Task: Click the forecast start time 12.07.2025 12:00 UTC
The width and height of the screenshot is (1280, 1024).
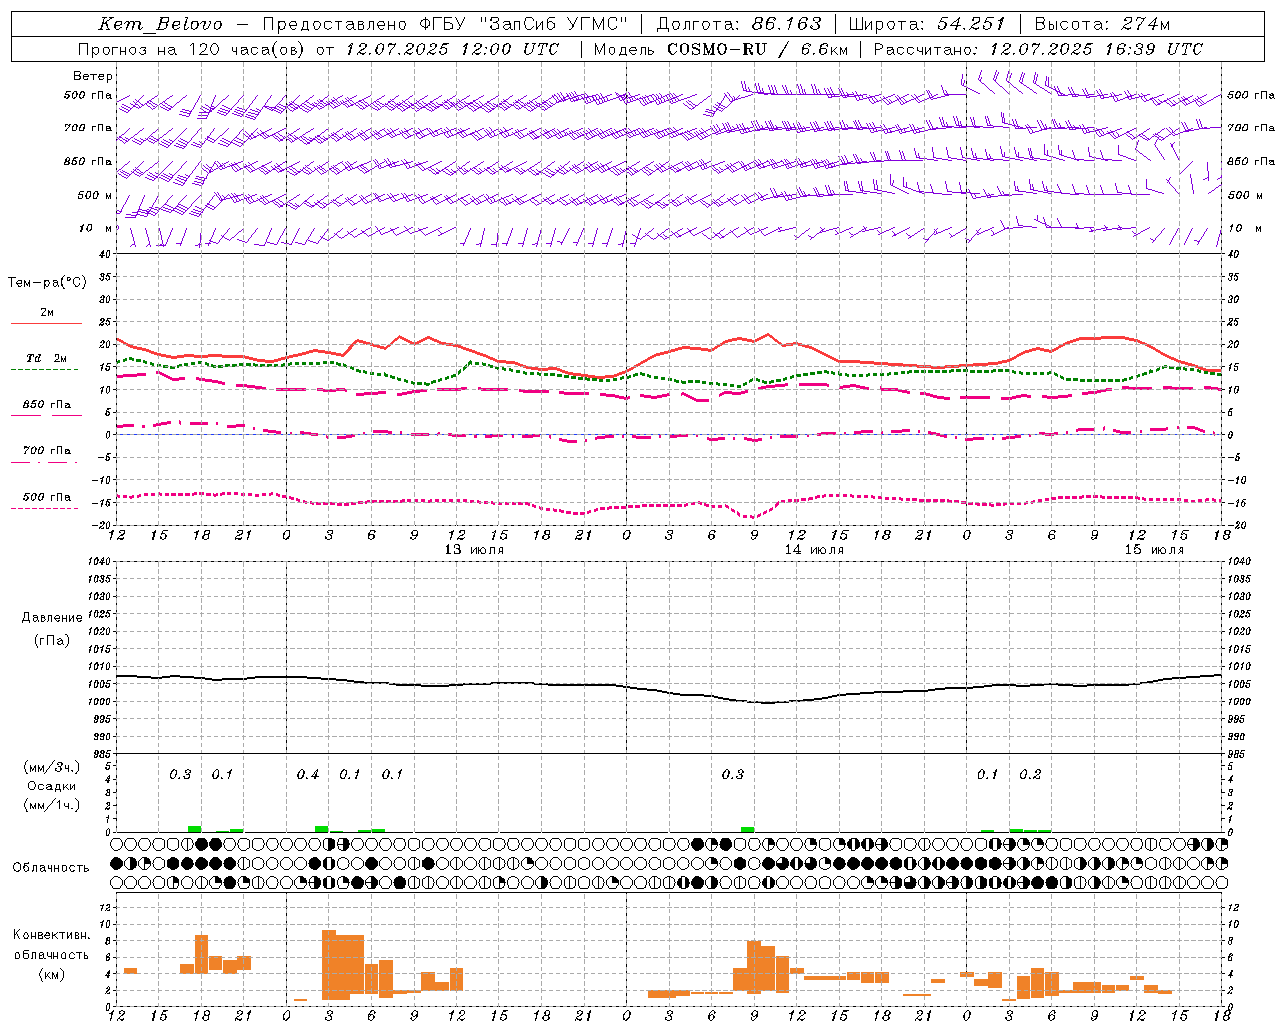Action: click(452, 49)
